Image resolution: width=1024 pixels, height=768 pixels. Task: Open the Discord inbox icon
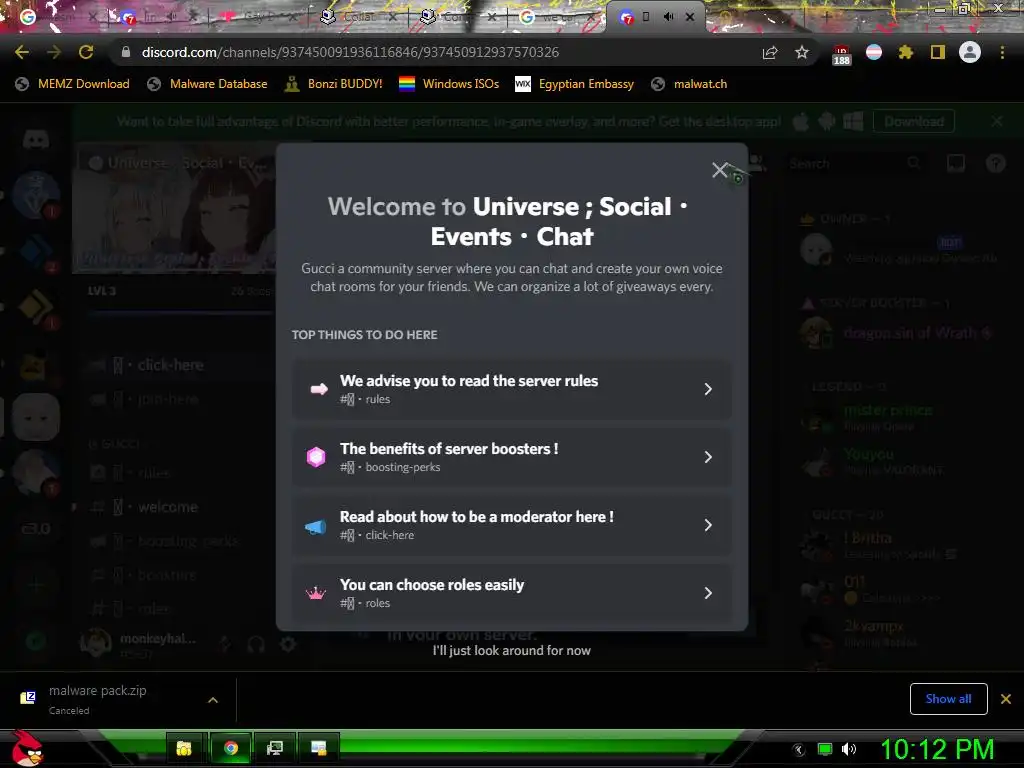point(955,163)
